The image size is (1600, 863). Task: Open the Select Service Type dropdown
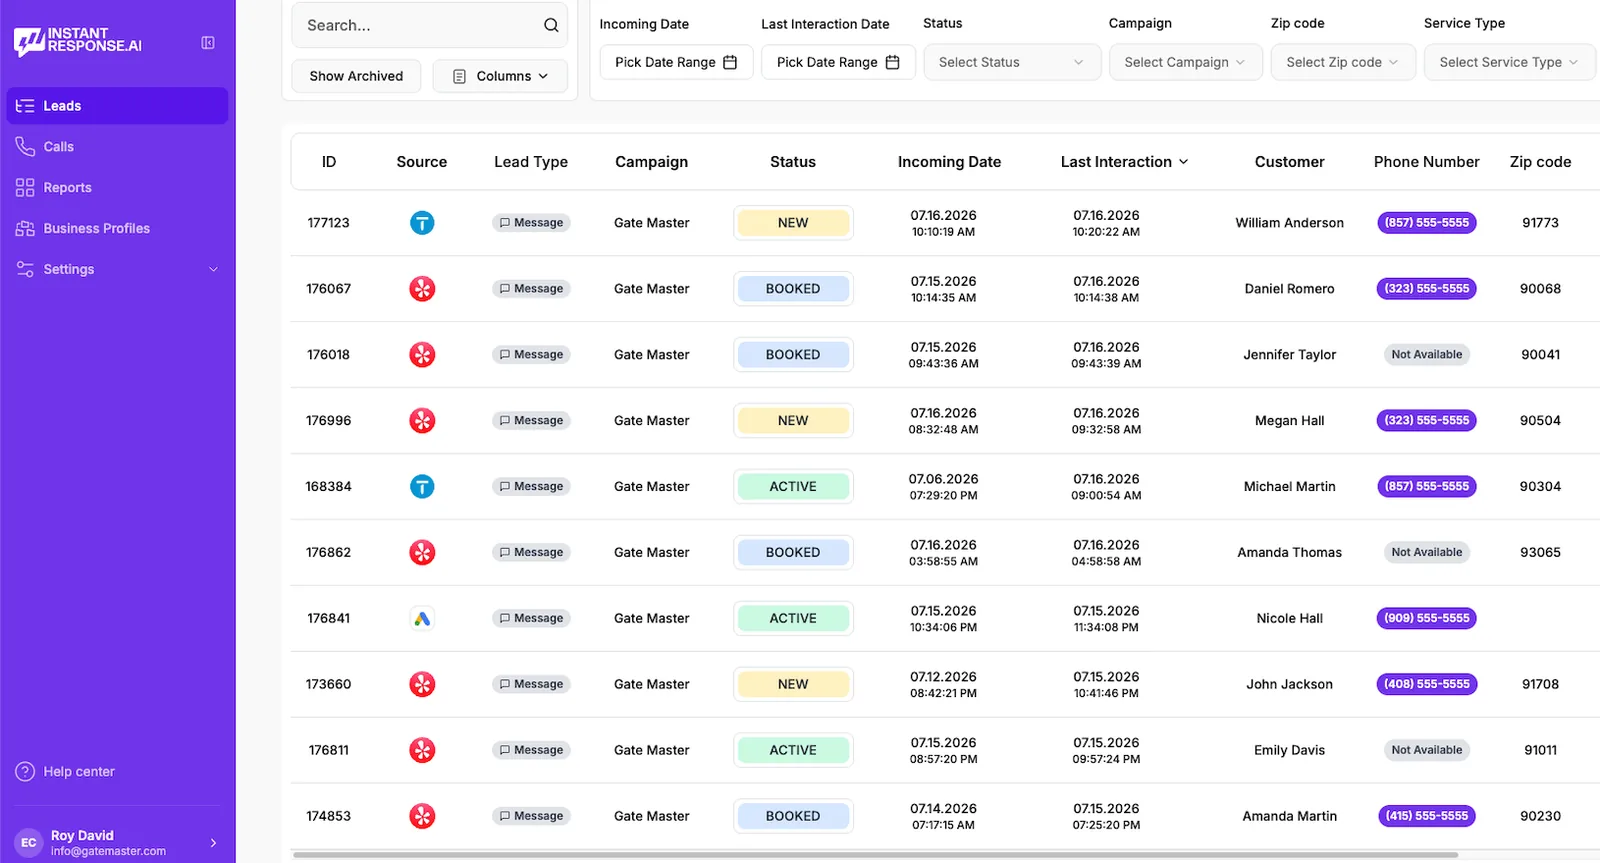pos(1509,62)
